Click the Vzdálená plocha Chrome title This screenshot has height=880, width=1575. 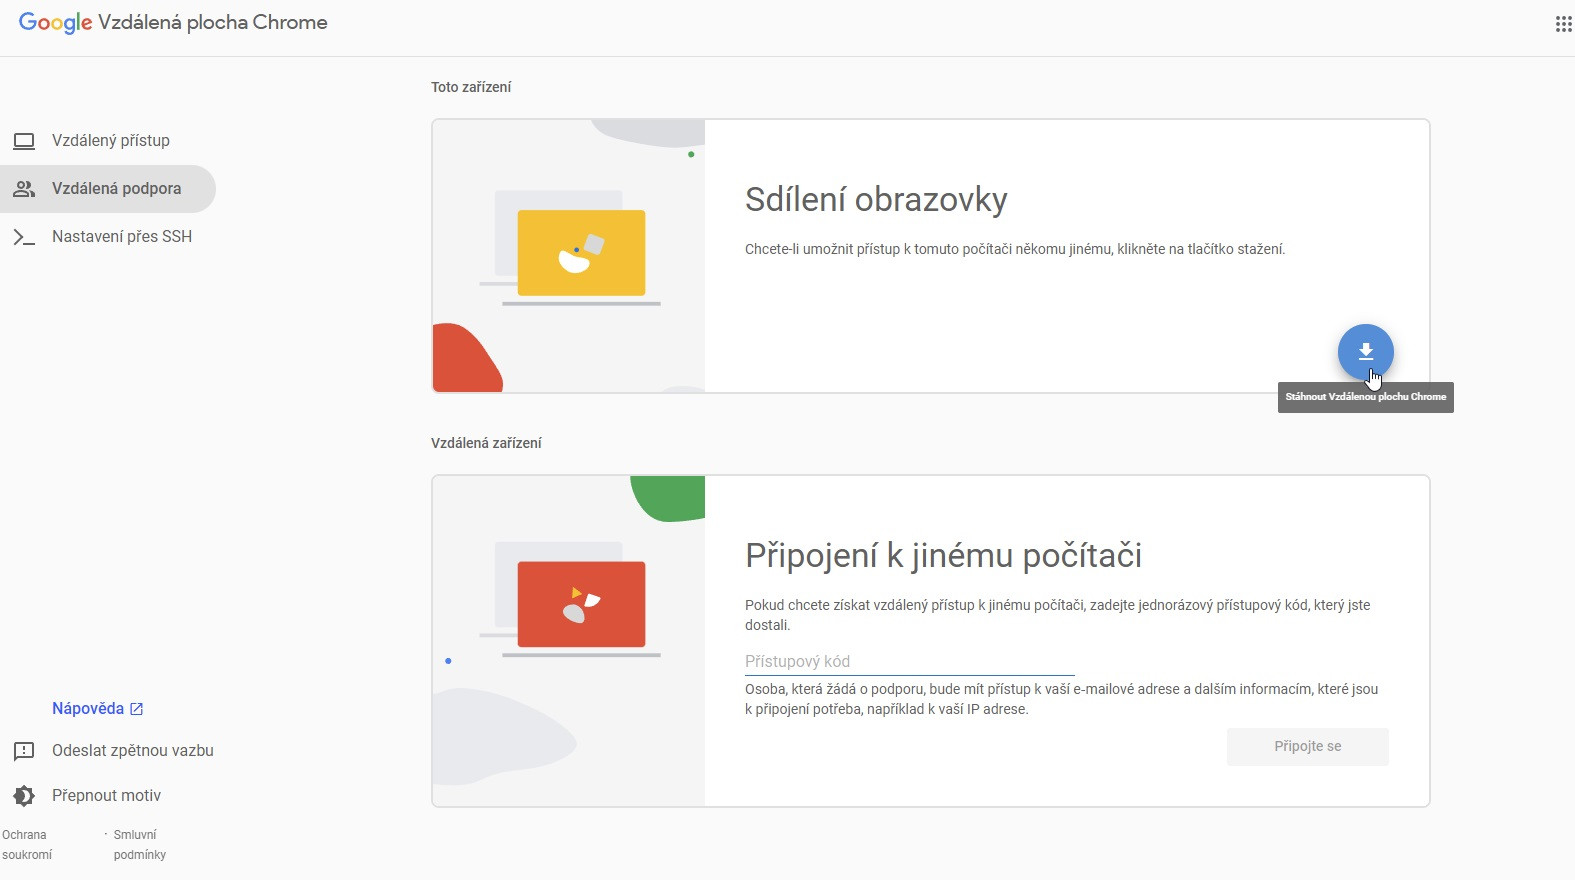click(x=213, y=23)
